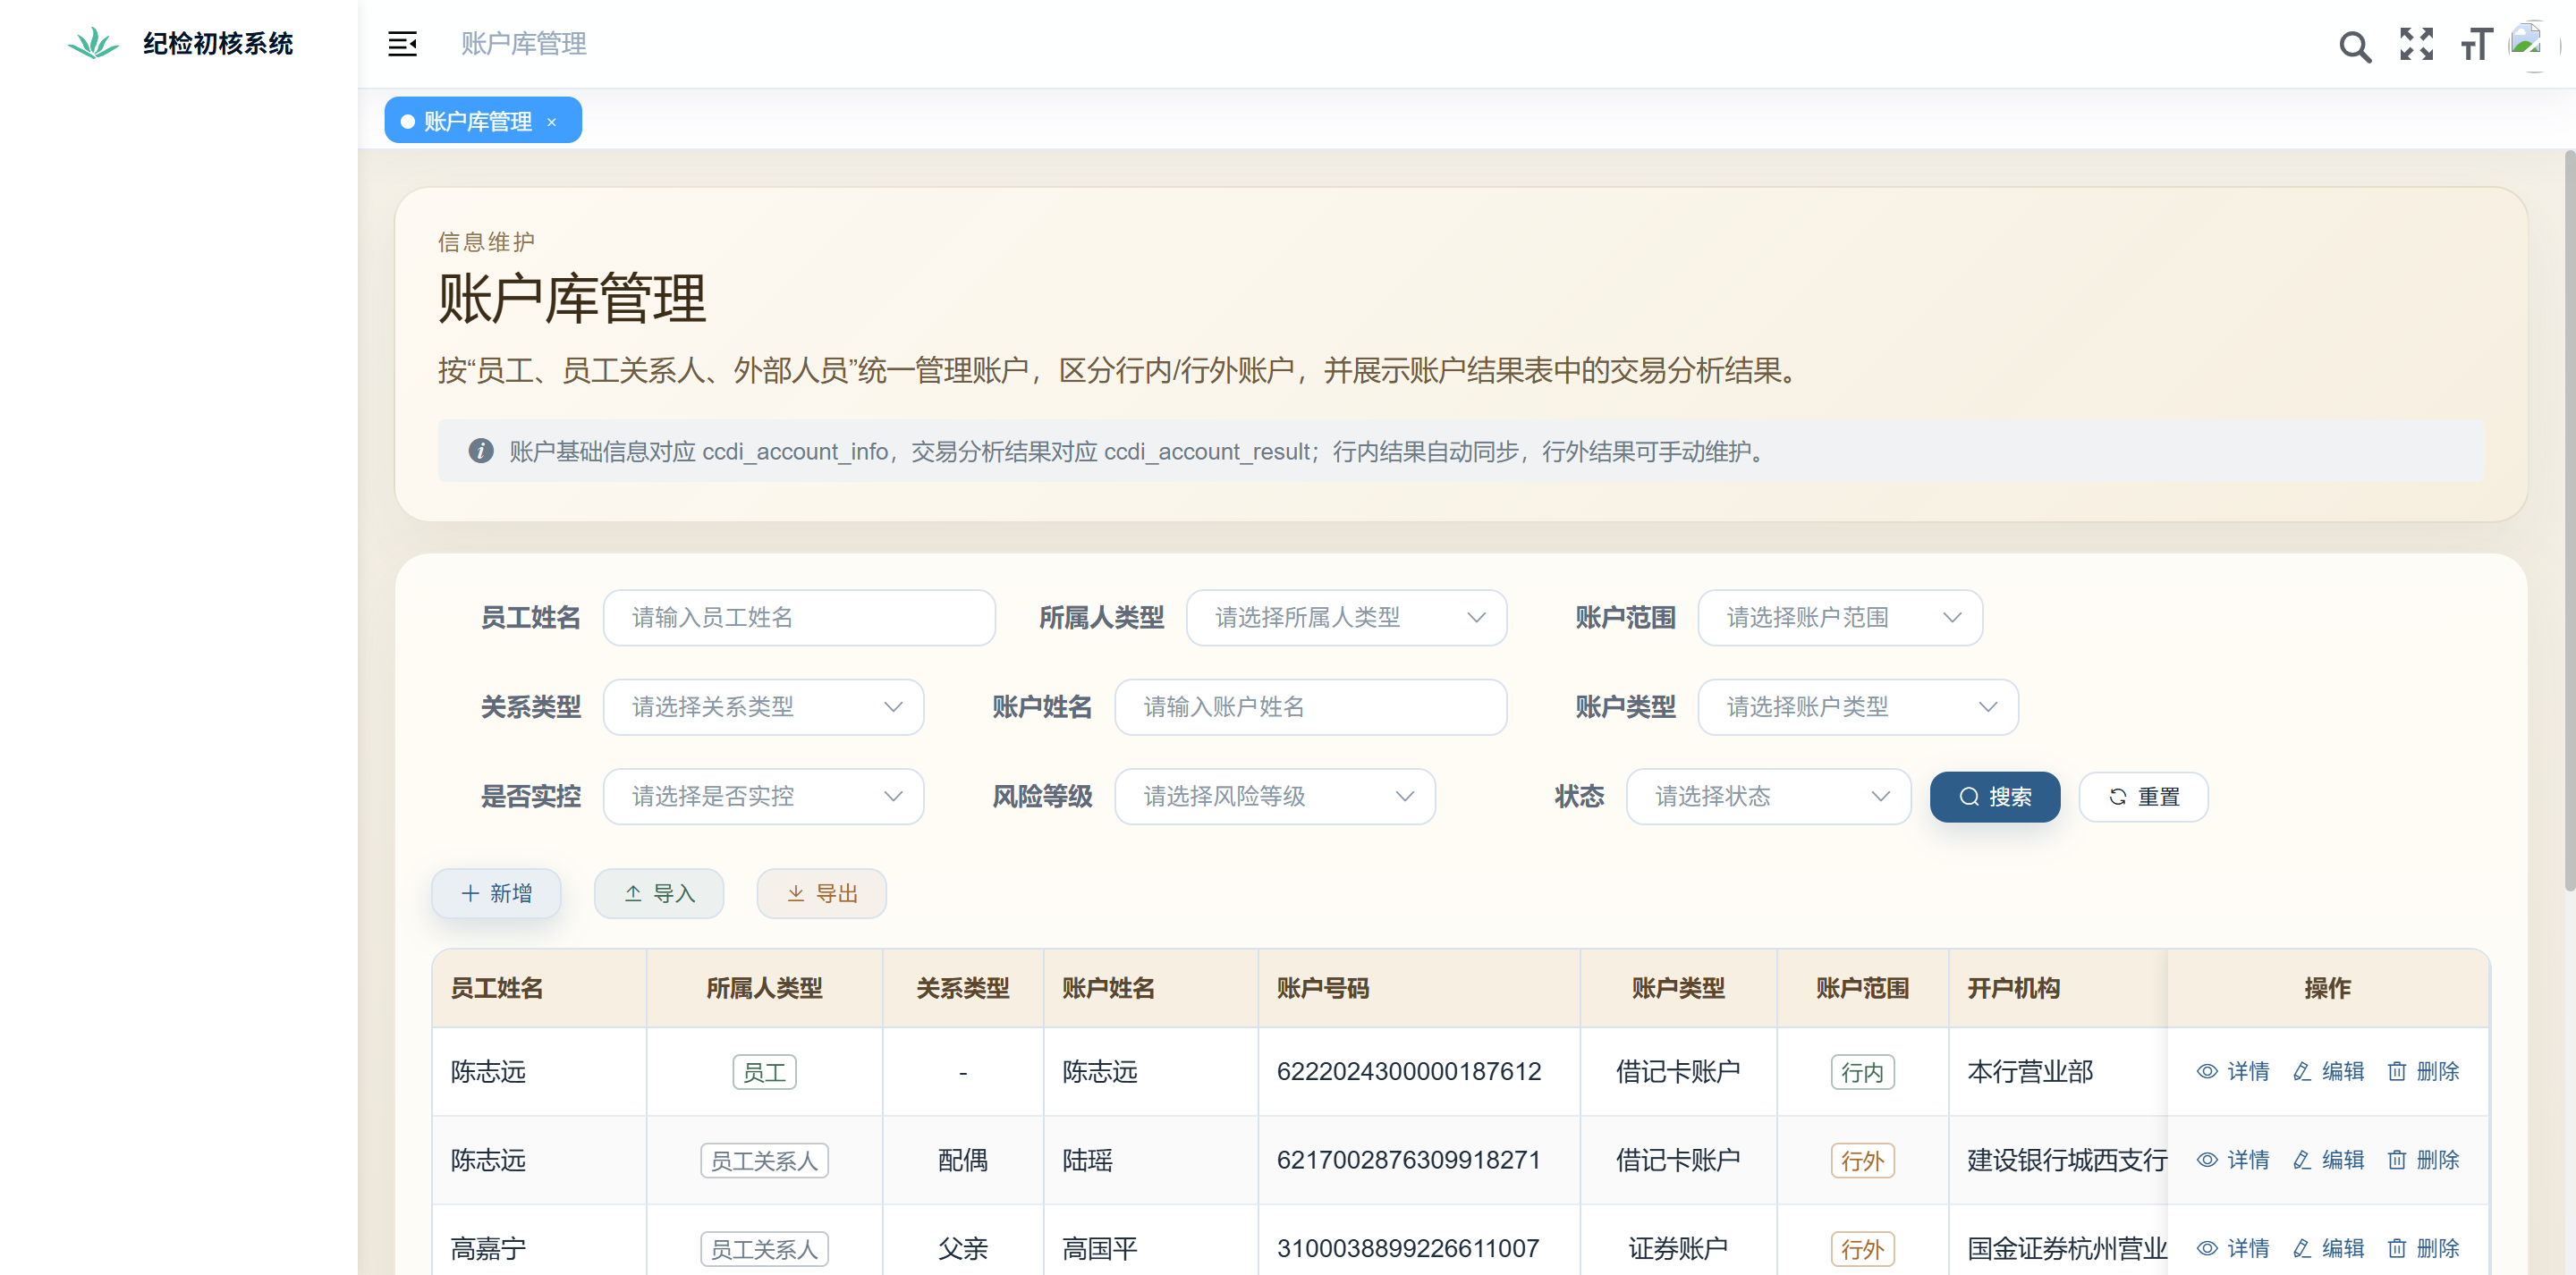
Task: Select the 账户库管理 page tab
Action: [476, 121]
